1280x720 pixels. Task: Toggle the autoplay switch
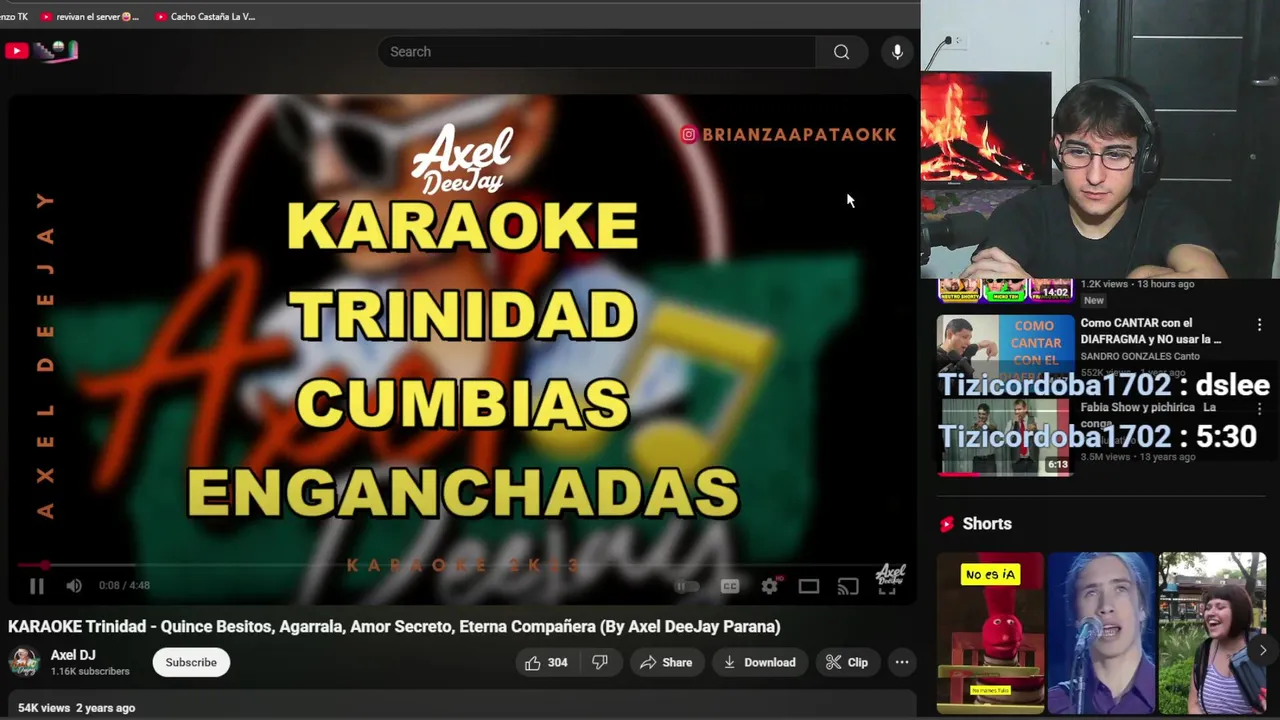coord(687,587)
